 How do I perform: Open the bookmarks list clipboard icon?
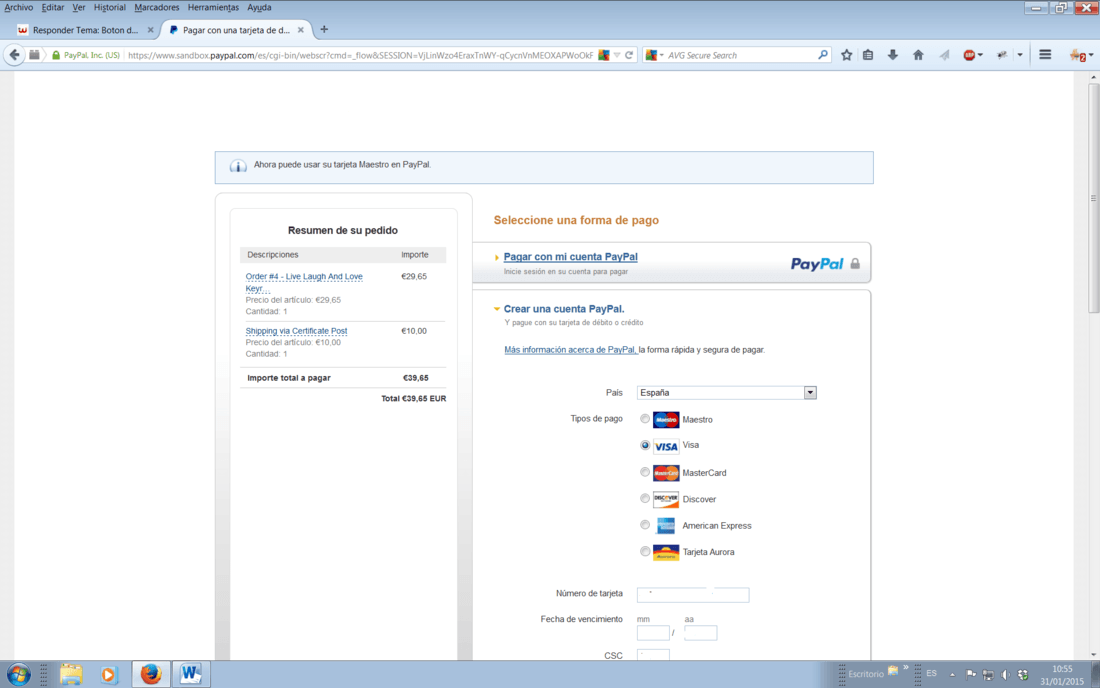[x=868, y=55]
